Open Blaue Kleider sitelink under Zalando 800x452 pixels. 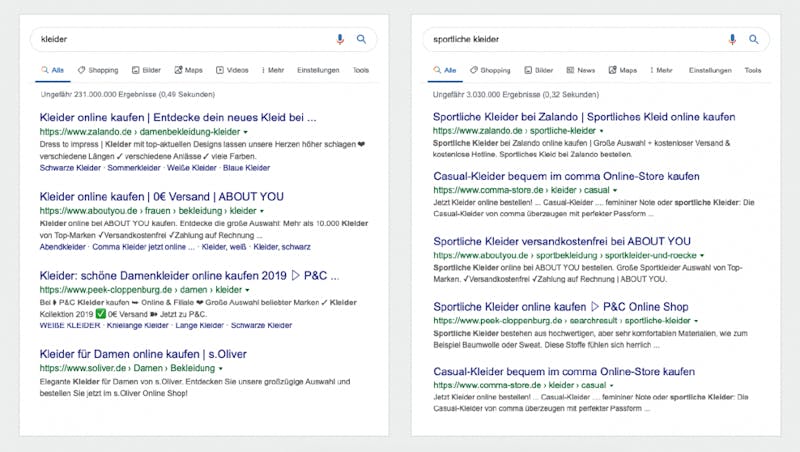point(246,168)
